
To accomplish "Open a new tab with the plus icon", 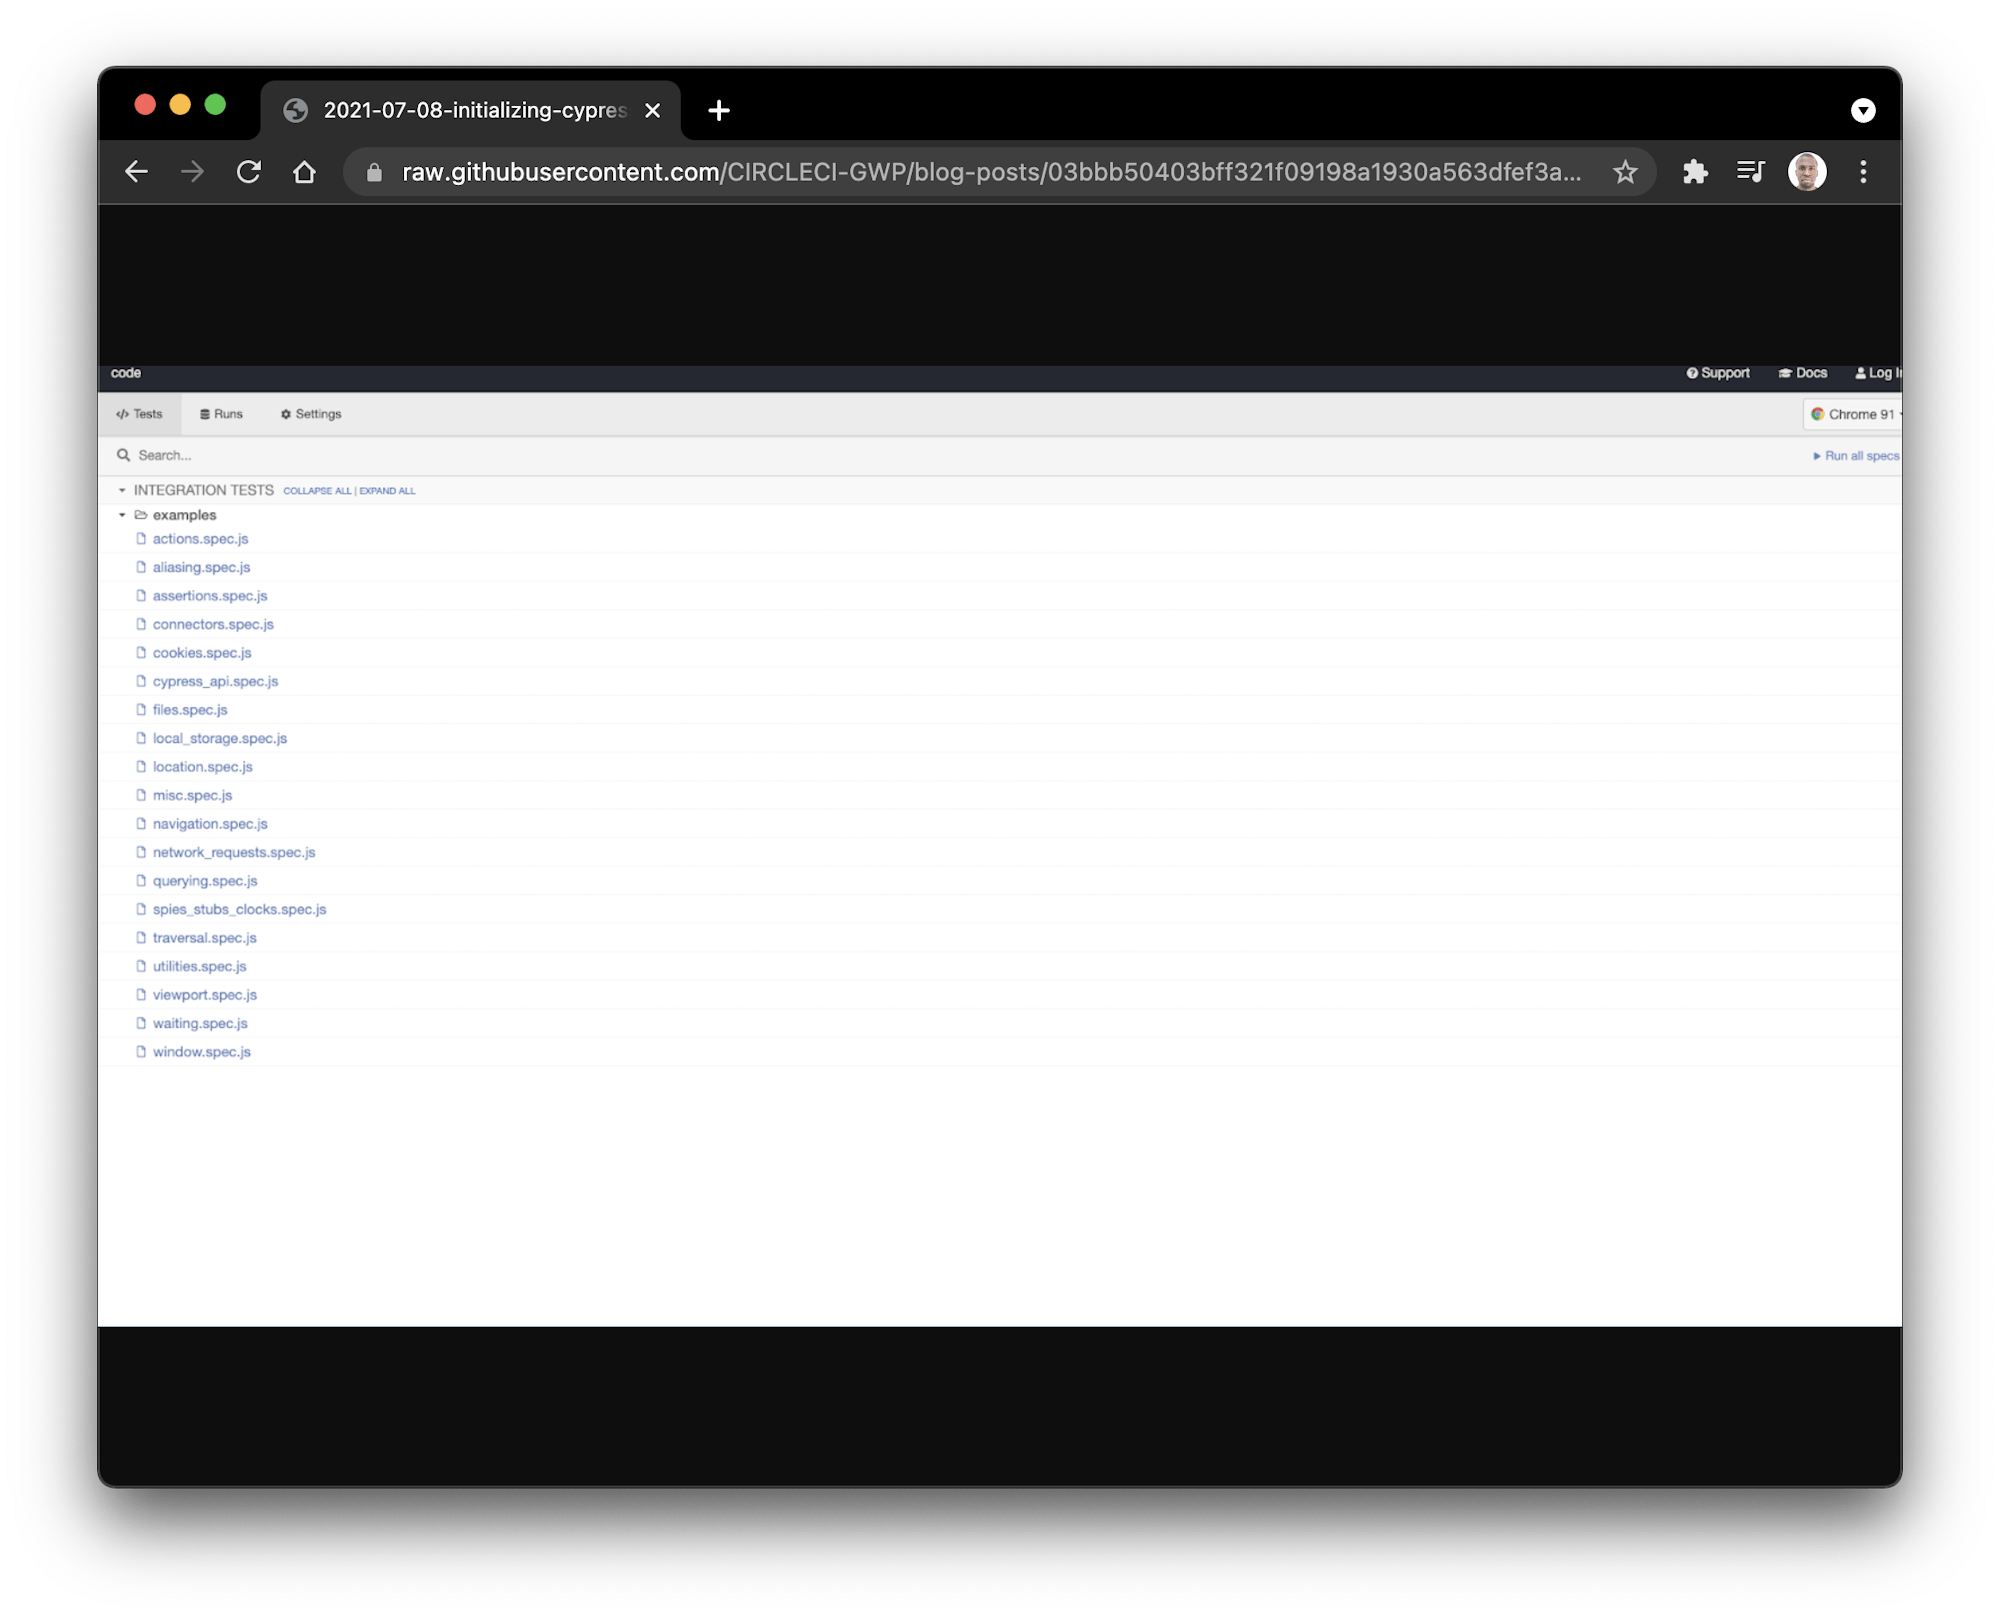I will [x=718, y=110].
